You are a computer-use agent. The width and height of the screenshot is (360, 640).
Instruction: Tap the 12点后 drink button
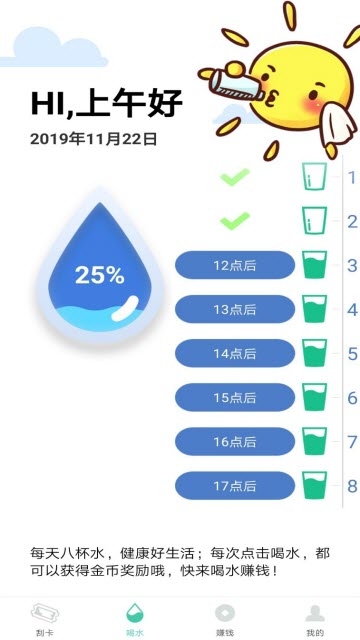point(235,265)
